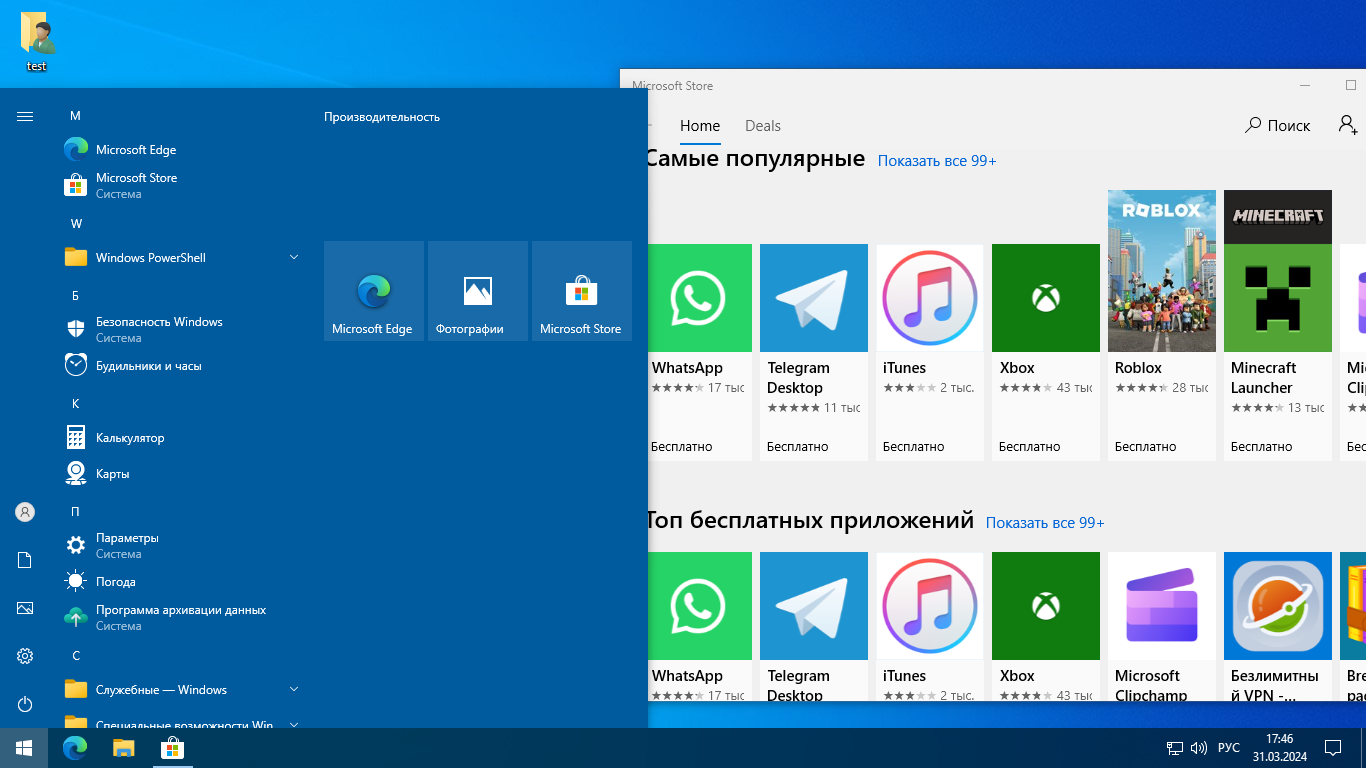Expand Служебные — Windows folder

(x=294, y=690)
